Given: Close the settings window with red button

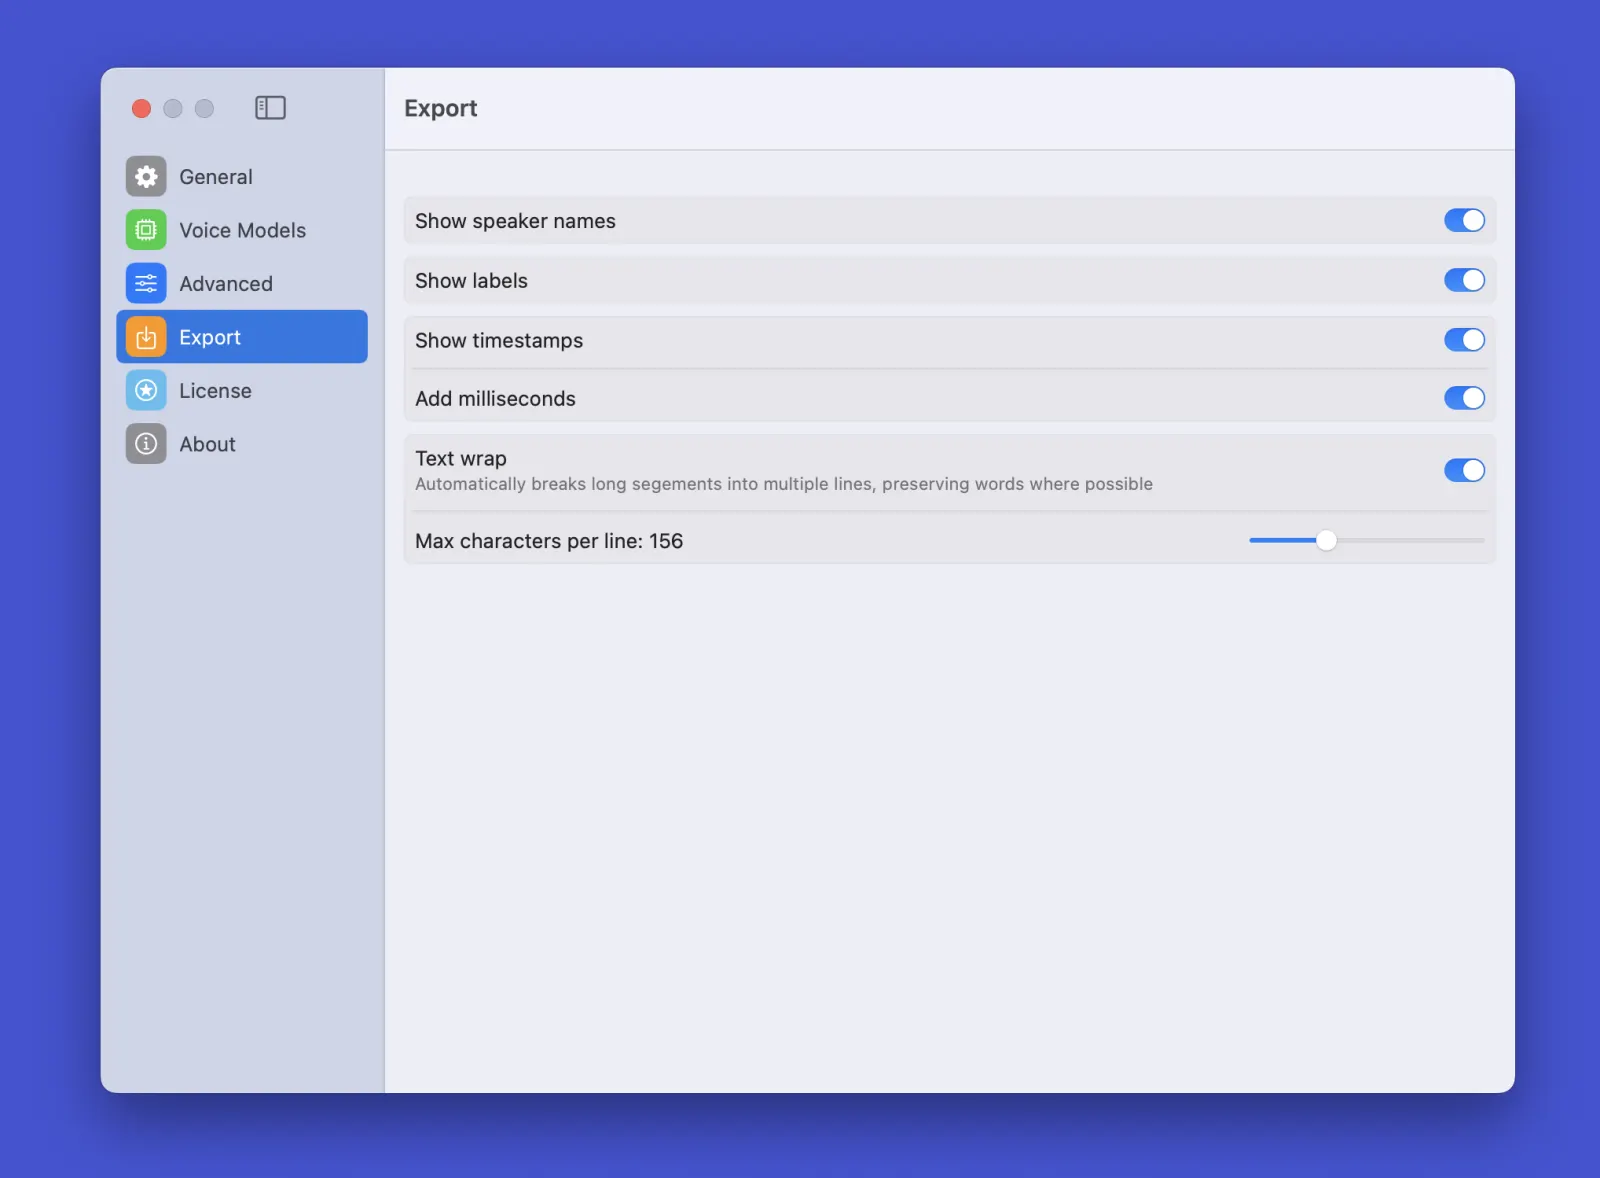Looking at the screenshot, I should pyautogui.click(x=141, y=108).
